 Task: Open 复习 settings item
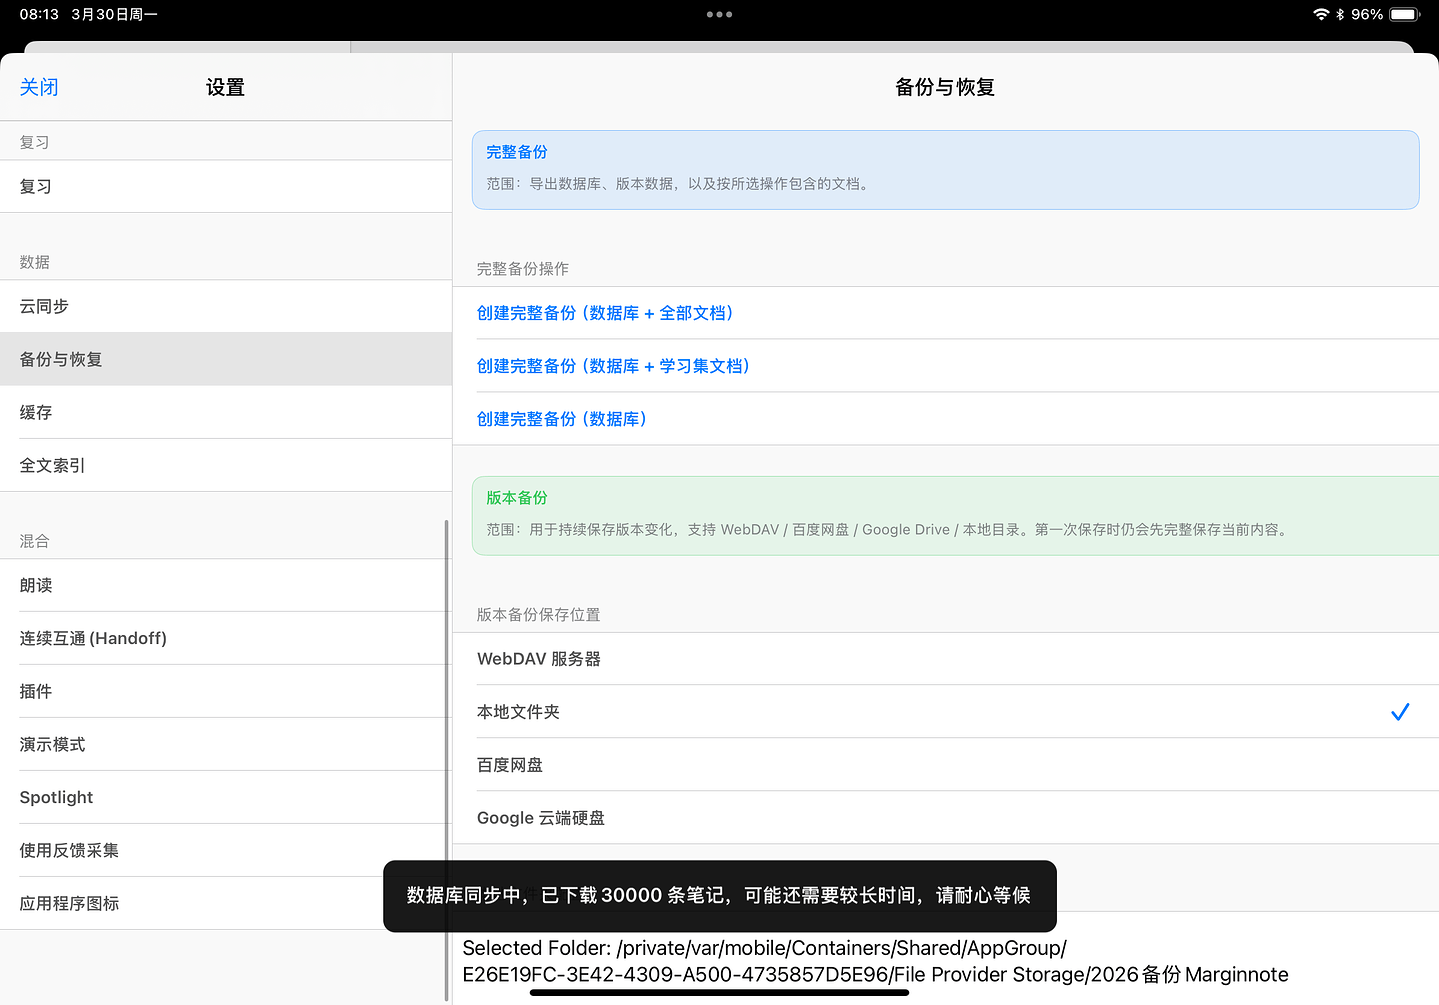[x=36, y=187]
